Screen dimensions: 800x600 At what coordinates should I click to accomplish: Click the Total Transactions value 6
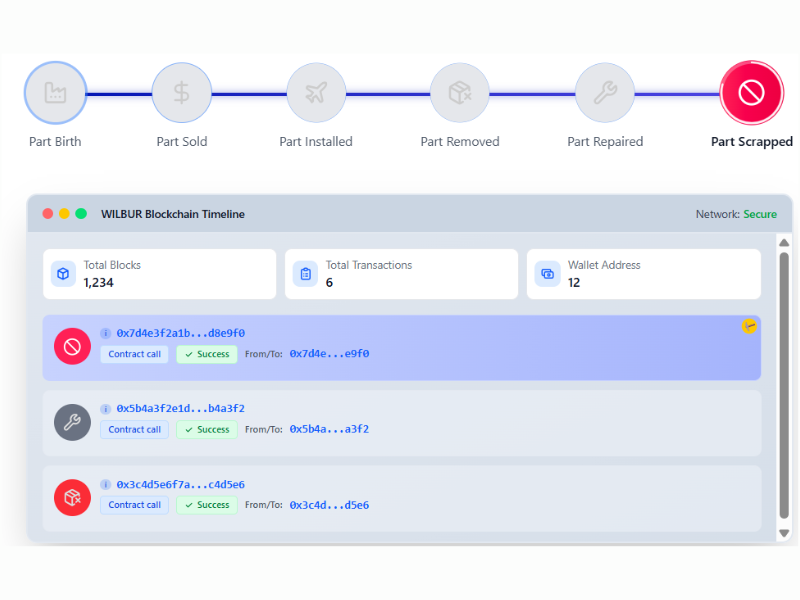(x=330, y=283)
